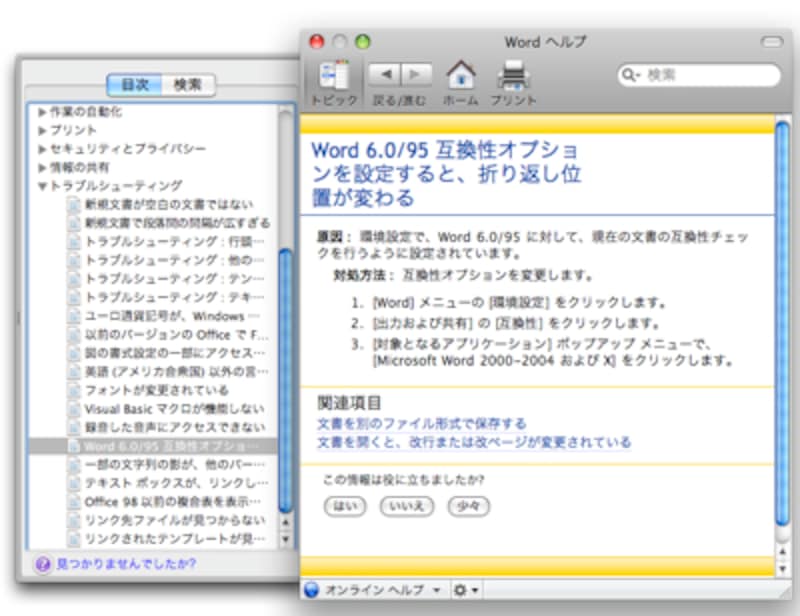
Task: Open link 文書を別のファイル形式で保存する
Action: click(421, 424)
